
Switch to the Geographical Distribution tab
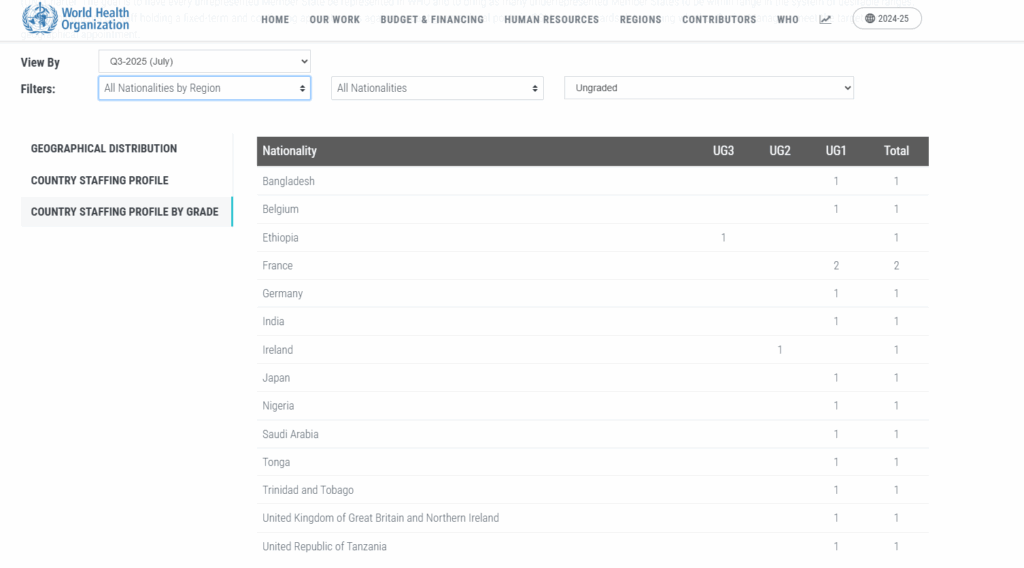(x=104, y=148)
